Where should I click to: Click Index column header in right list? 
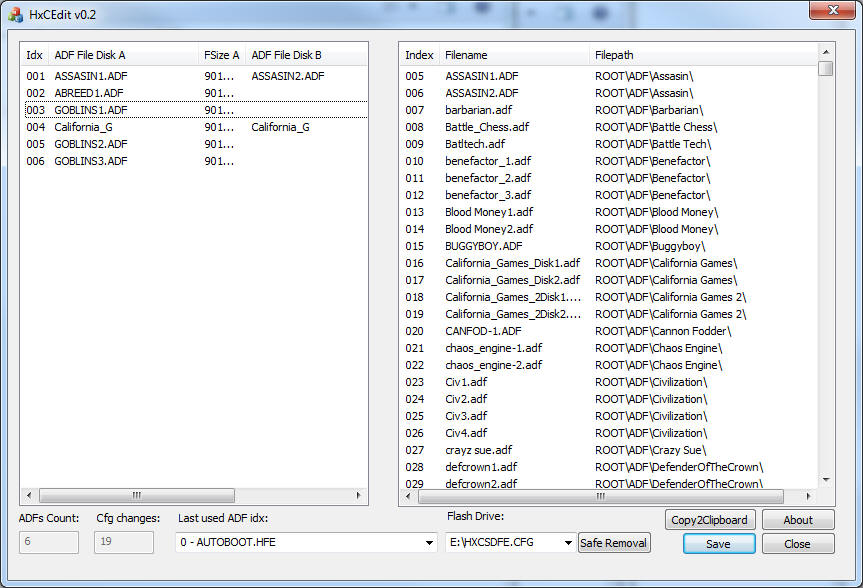point(419,55)
